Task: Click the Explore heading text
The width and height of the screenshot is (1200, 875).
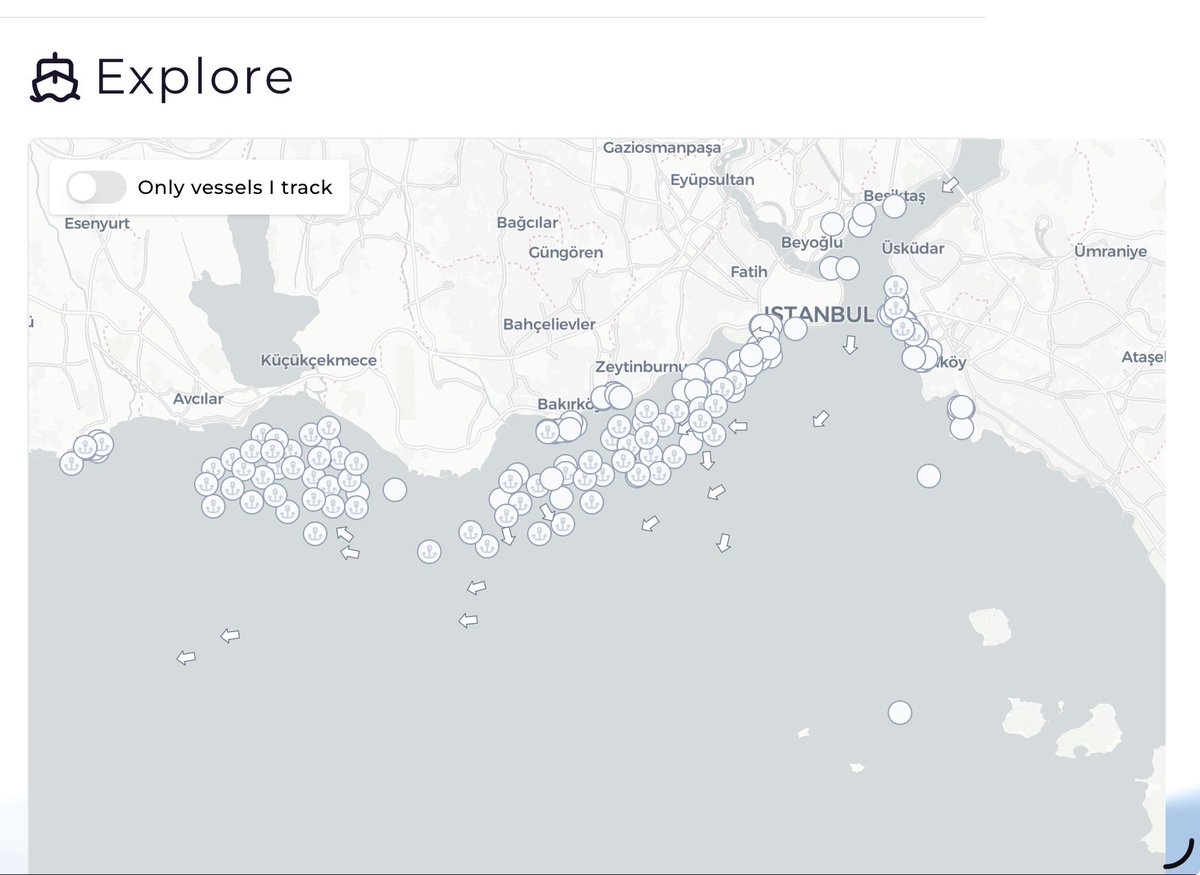Action: tap(195, 78)
